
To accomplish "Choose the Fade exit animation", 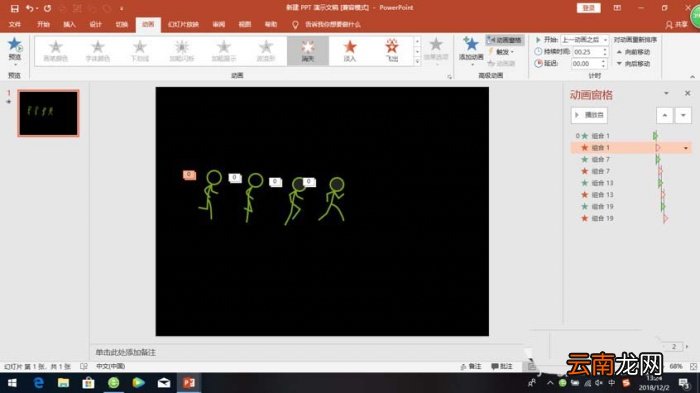I will click(x=350, y=51).
